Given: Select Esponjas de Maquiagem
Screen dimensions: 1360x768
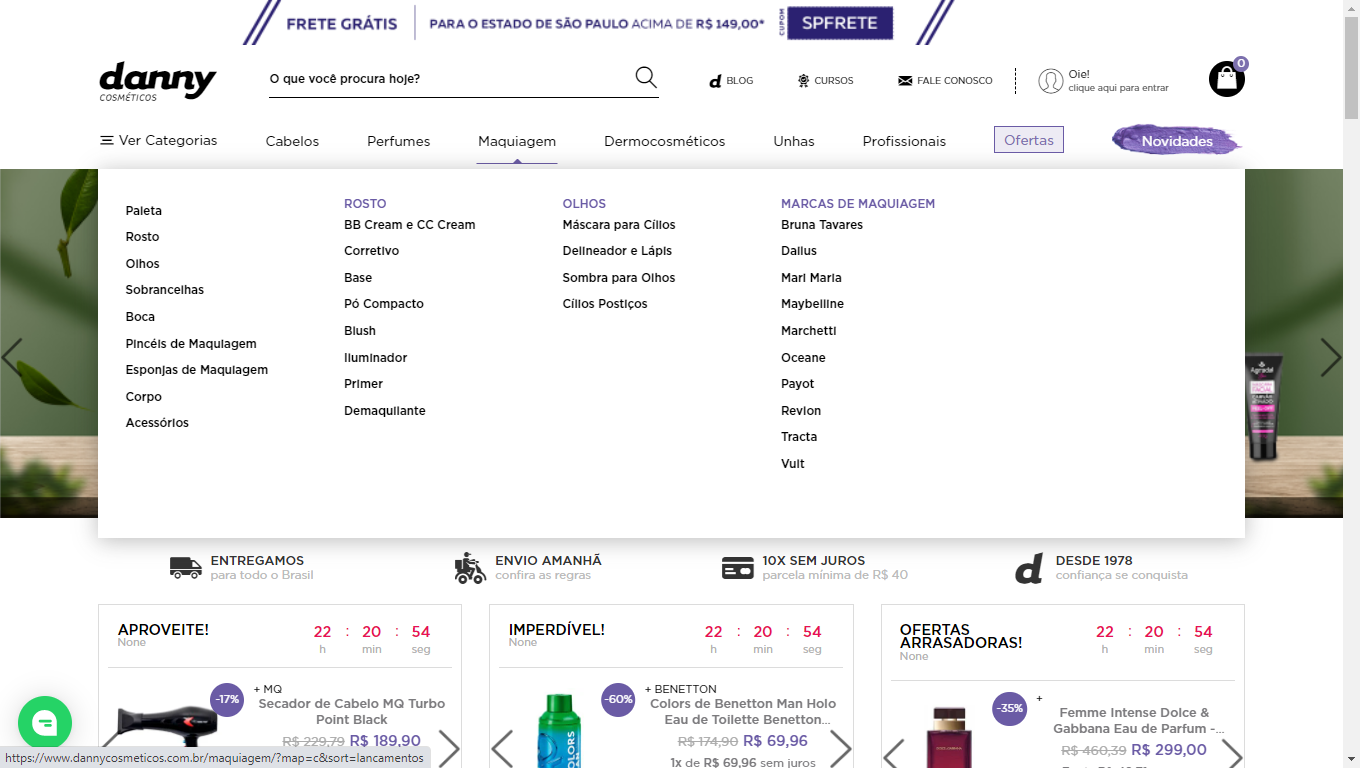Looking at the screenshot, I should [197, 370].
